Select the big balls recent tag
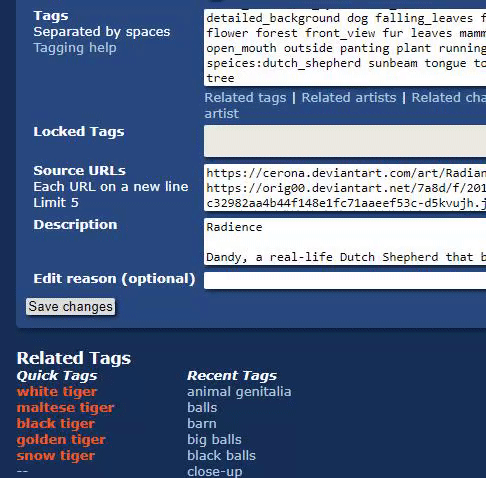This screenshot has width=486, height=478. (x=214, y=440)
